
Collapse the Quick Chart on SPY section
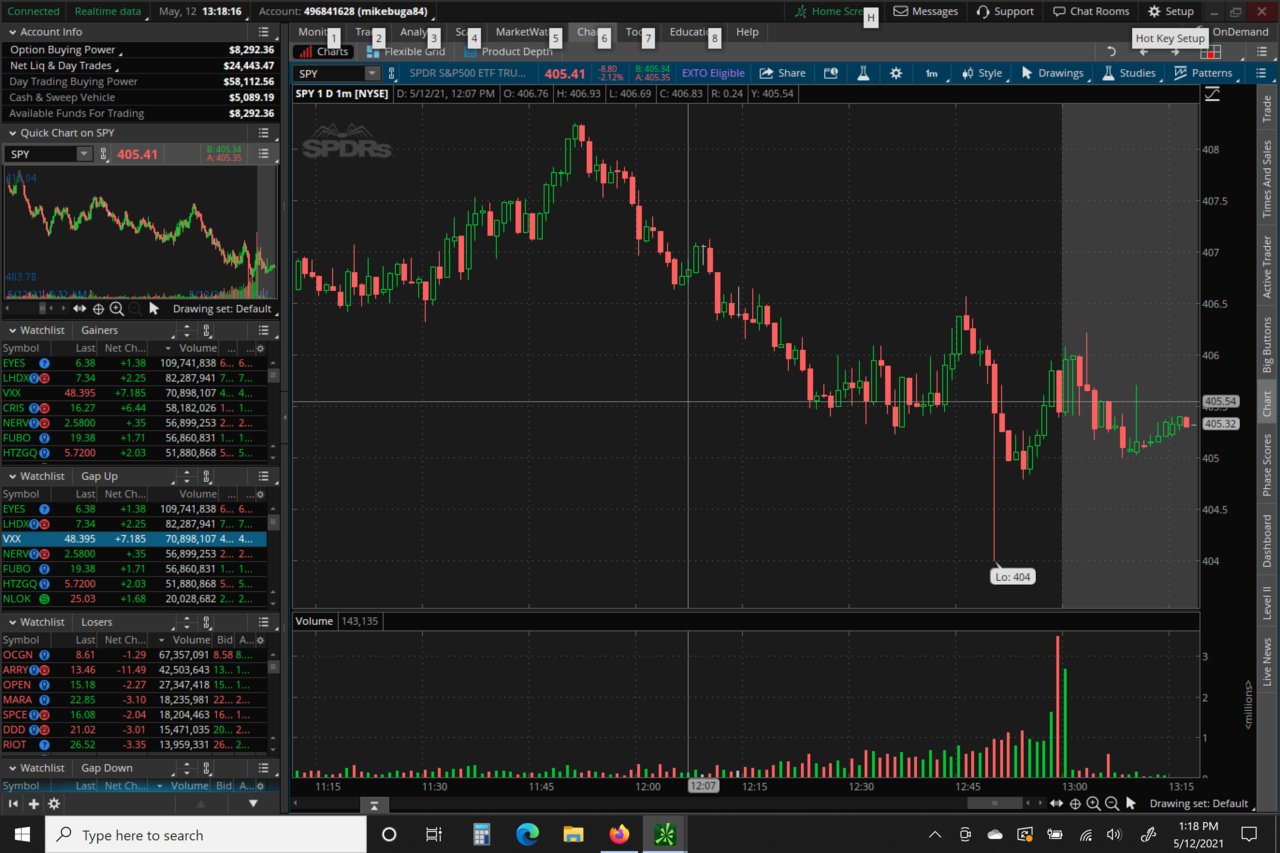13,133
